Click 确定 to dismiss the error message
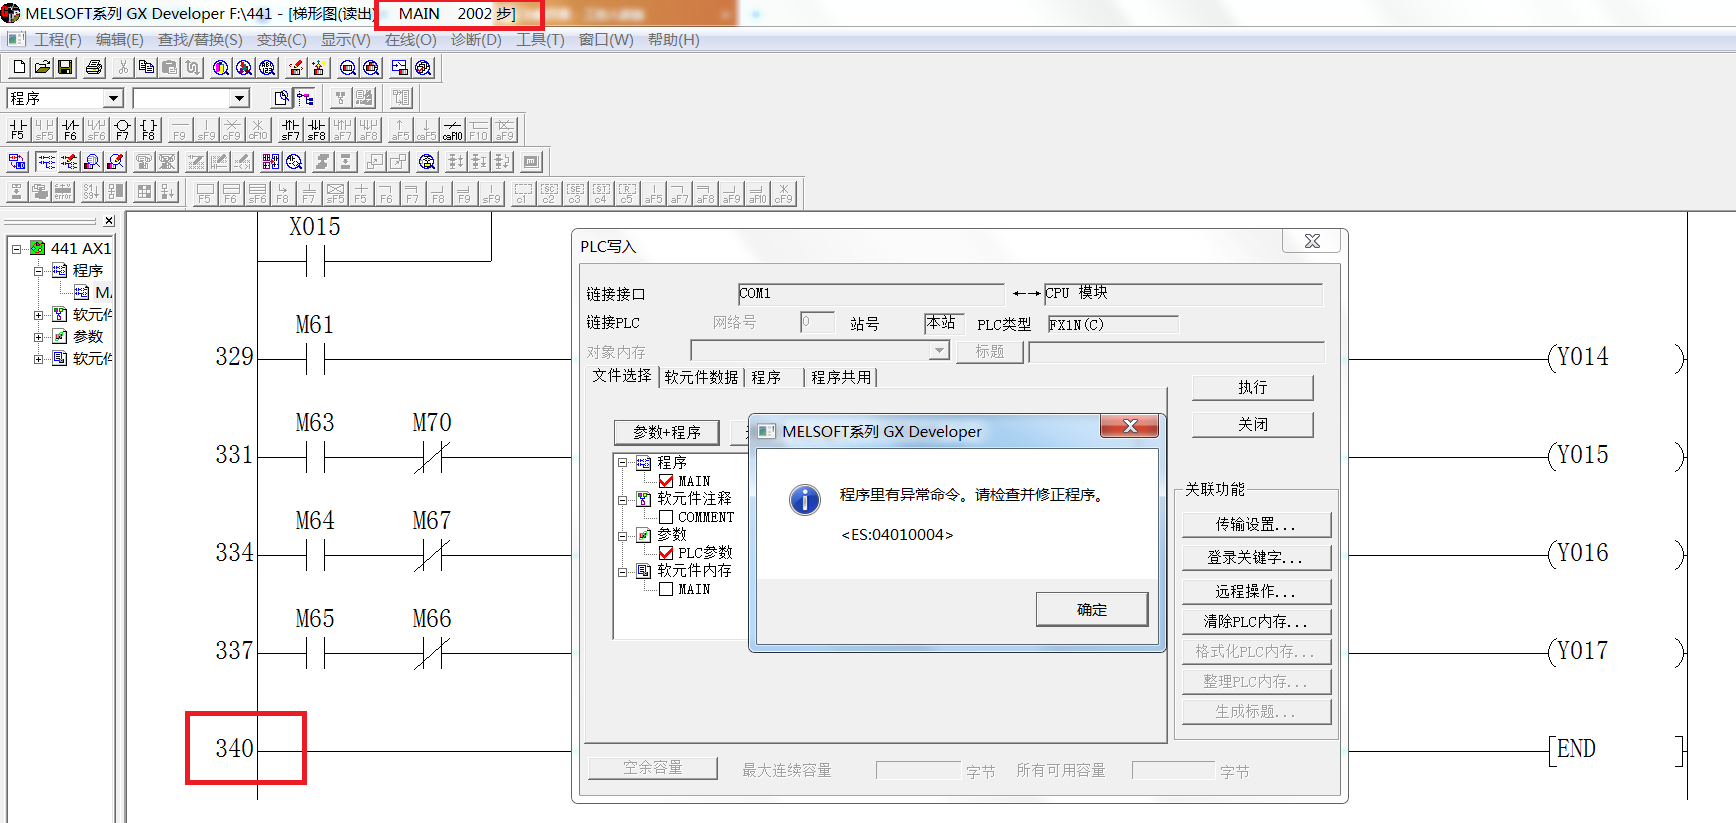This screenshot has height=823, width=1736. coord(1091,609)
